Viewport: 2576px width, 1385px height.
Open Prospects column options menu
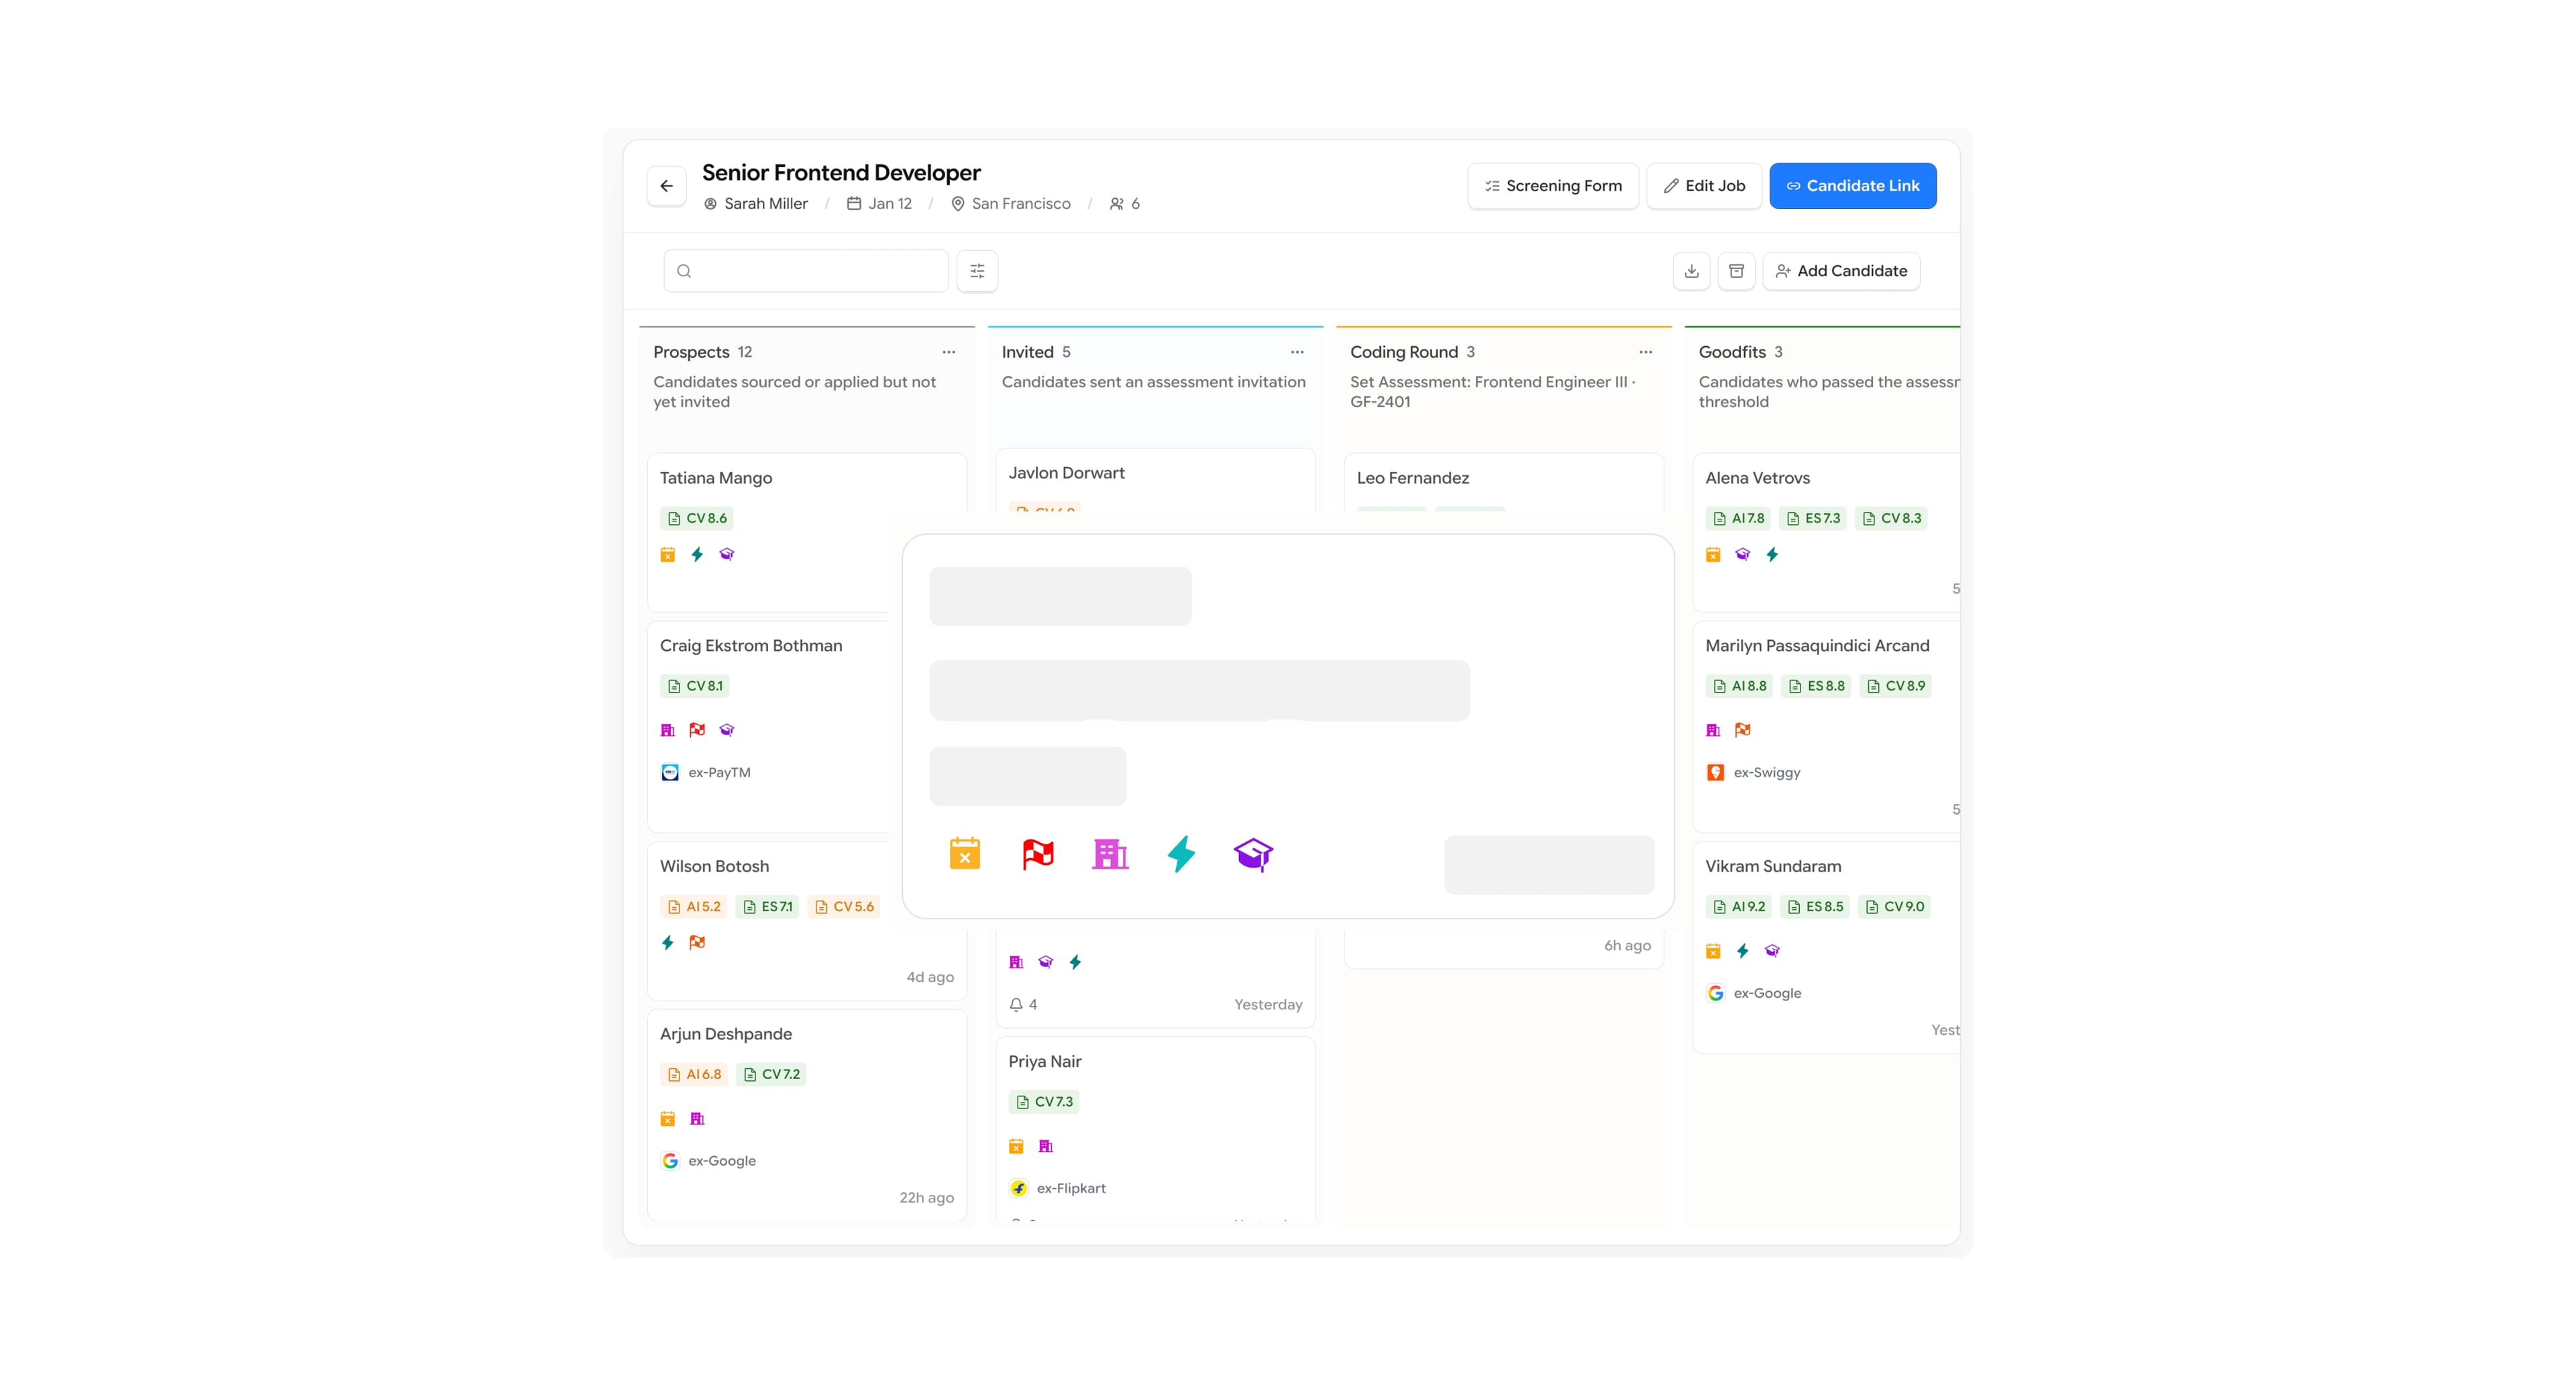948,352
